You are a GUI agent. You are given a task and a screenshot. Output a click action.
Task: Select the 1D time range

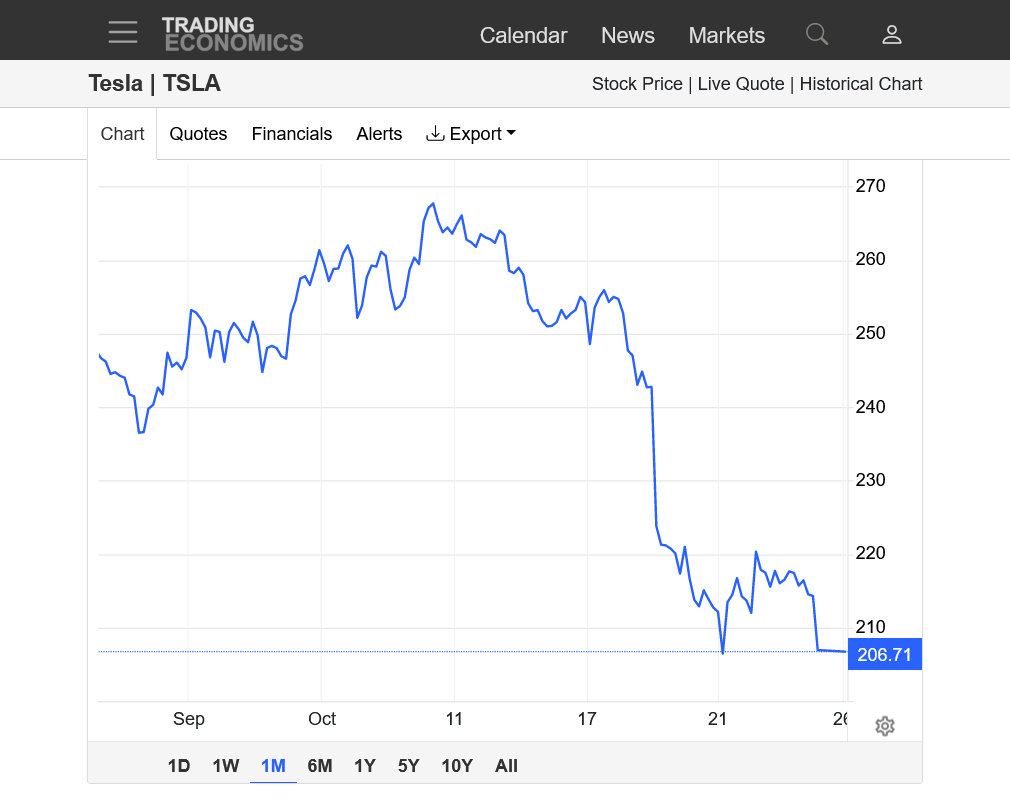[x=179, y=766]
